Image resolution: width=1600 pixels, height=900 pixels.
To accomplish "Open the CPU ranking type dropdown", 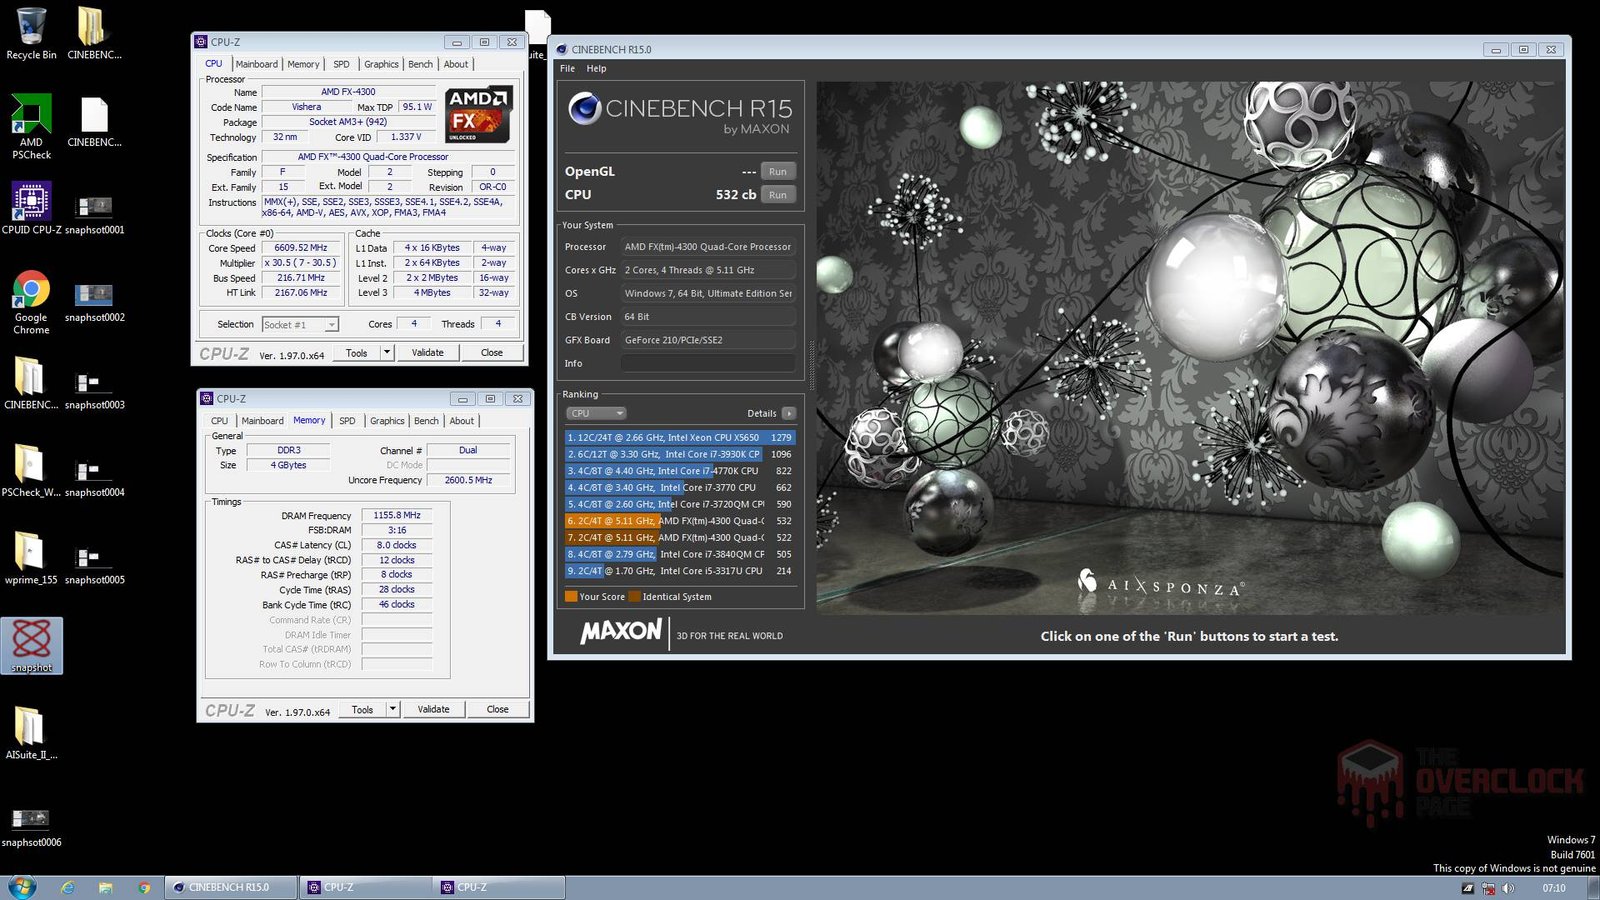I will point(596,413).
